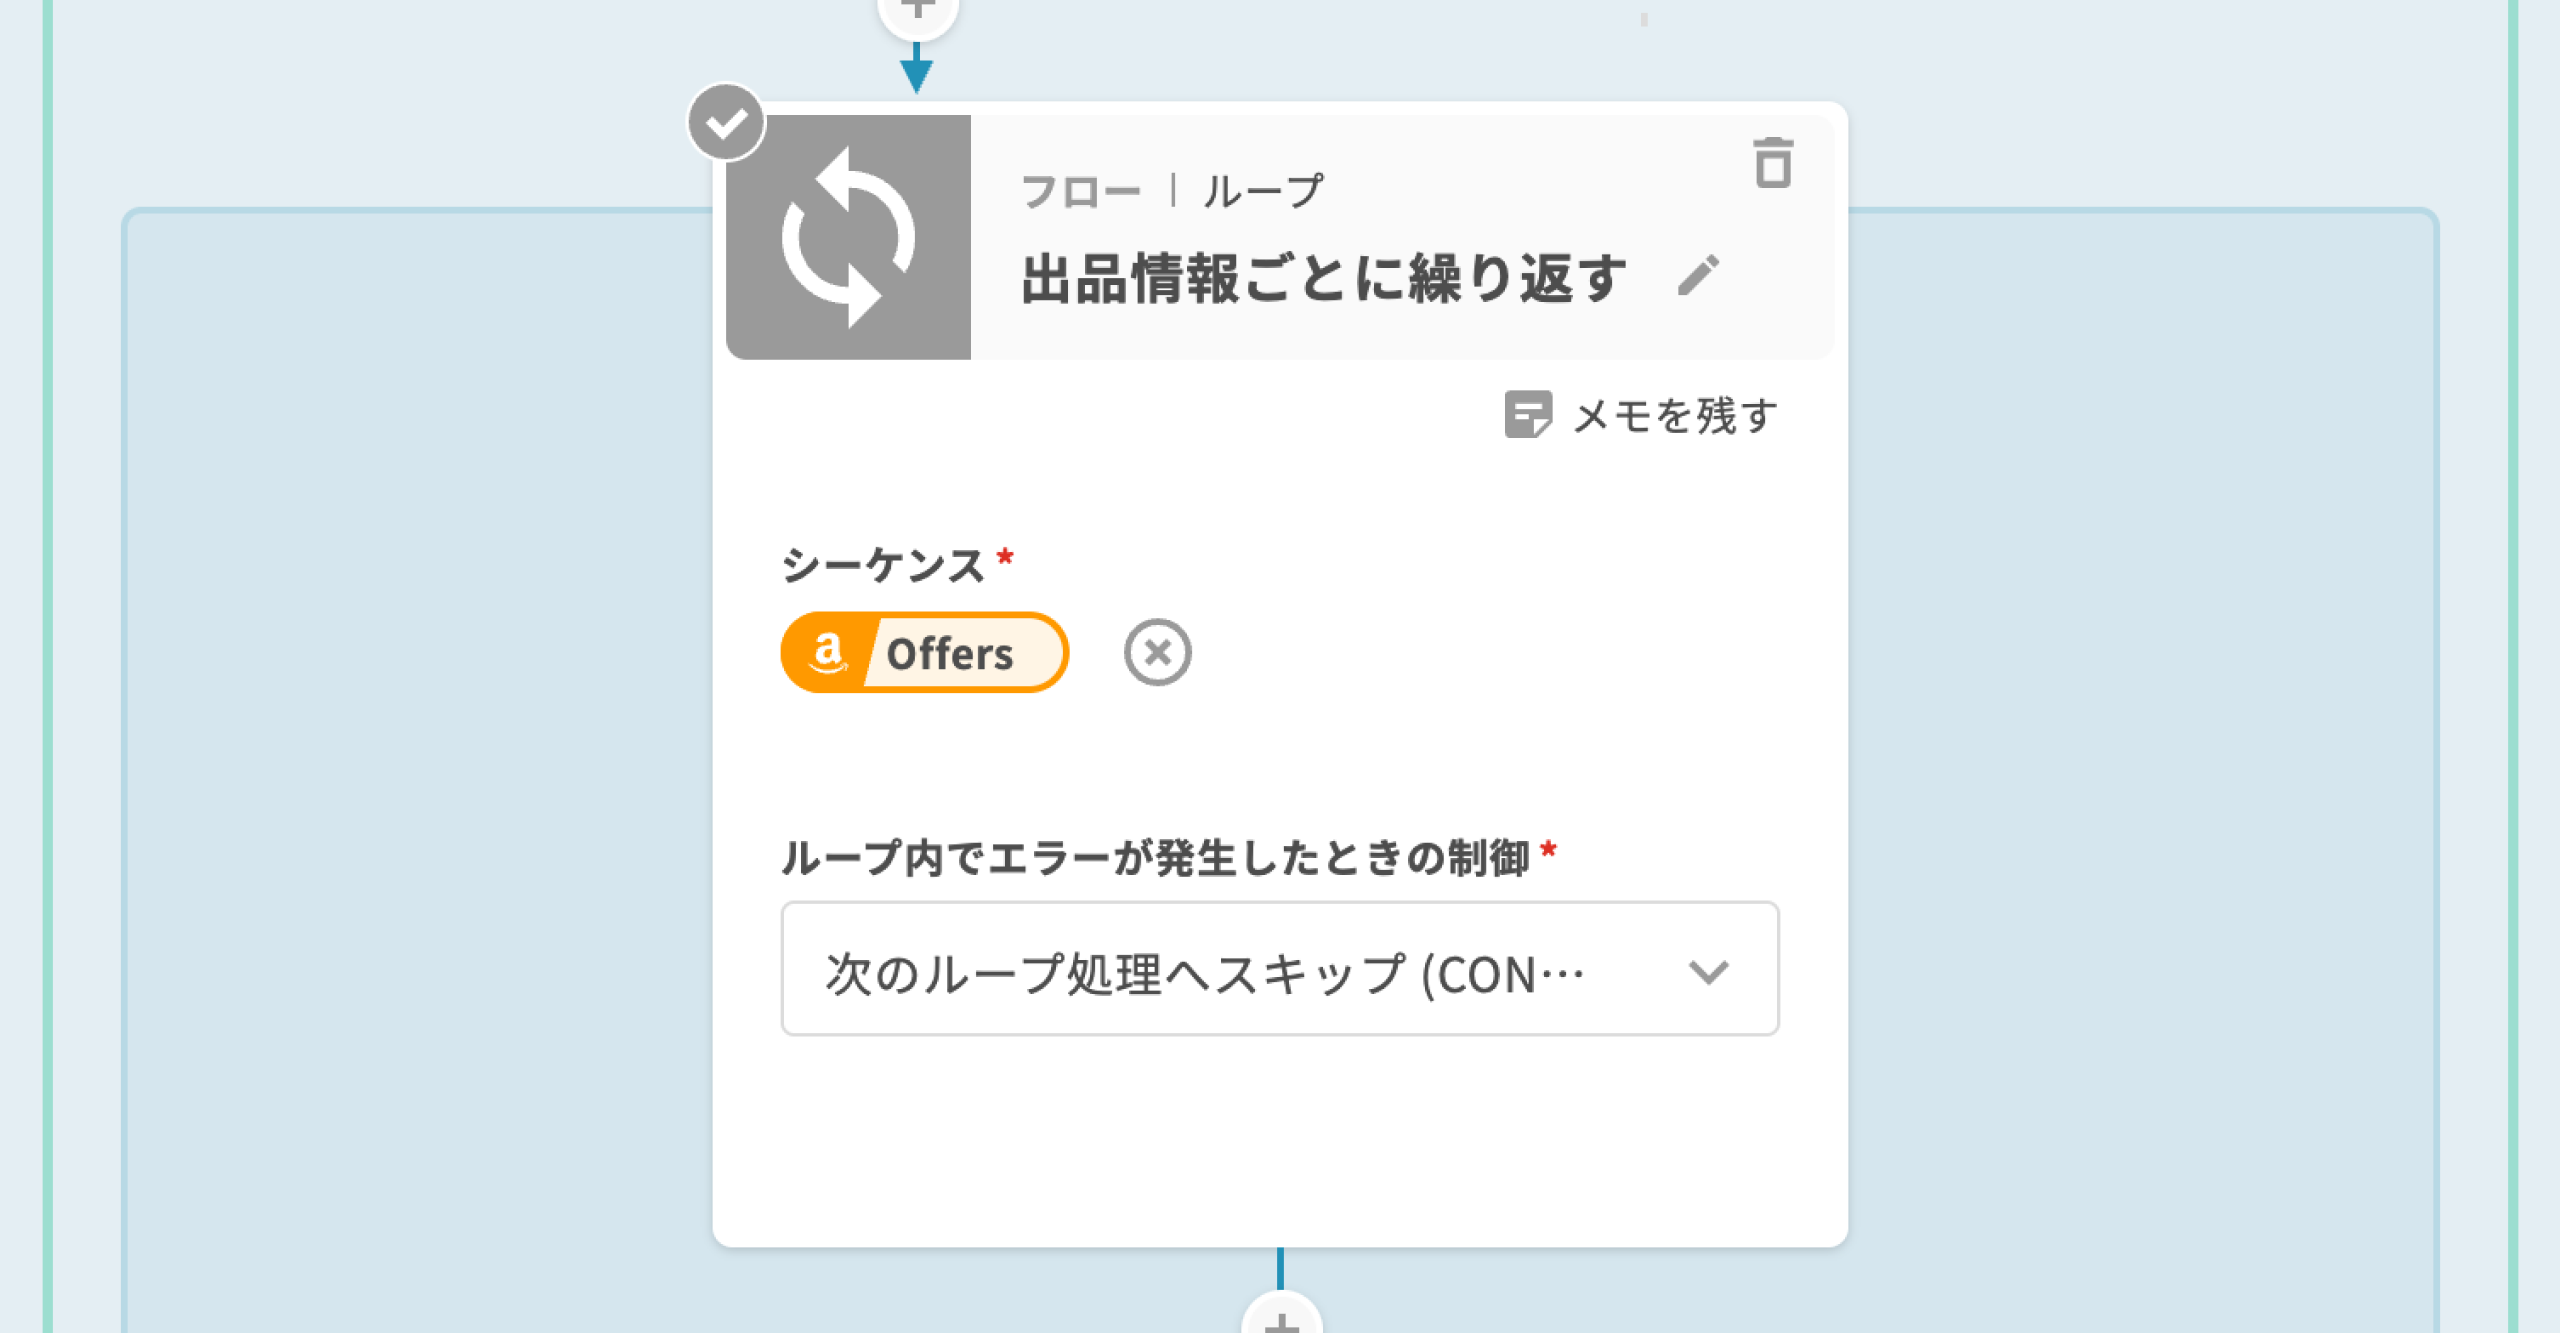Click the plus add-step button below card

[1281, 1319]
